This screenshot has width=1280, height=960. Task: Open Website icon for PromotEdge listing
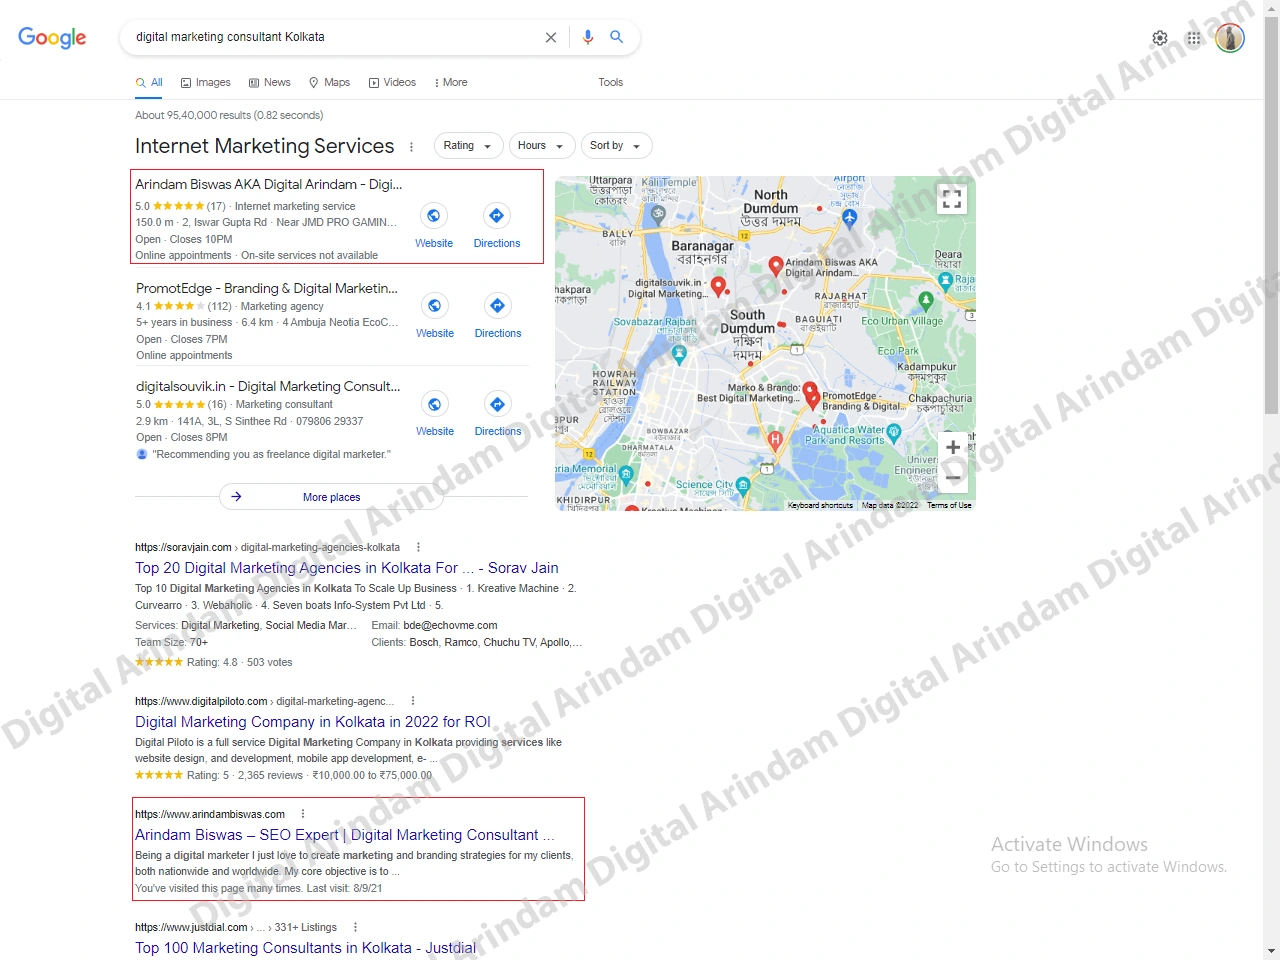click(x=435, y=305)
